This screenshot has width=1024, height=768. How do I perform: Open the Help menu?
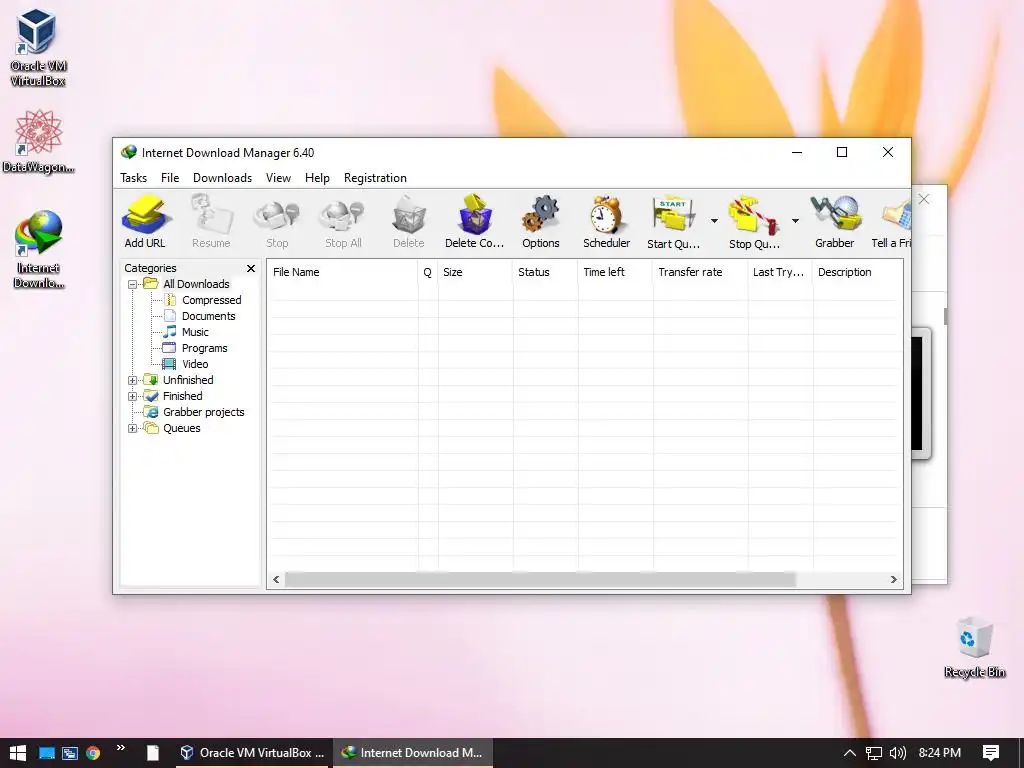coord(317,178)
